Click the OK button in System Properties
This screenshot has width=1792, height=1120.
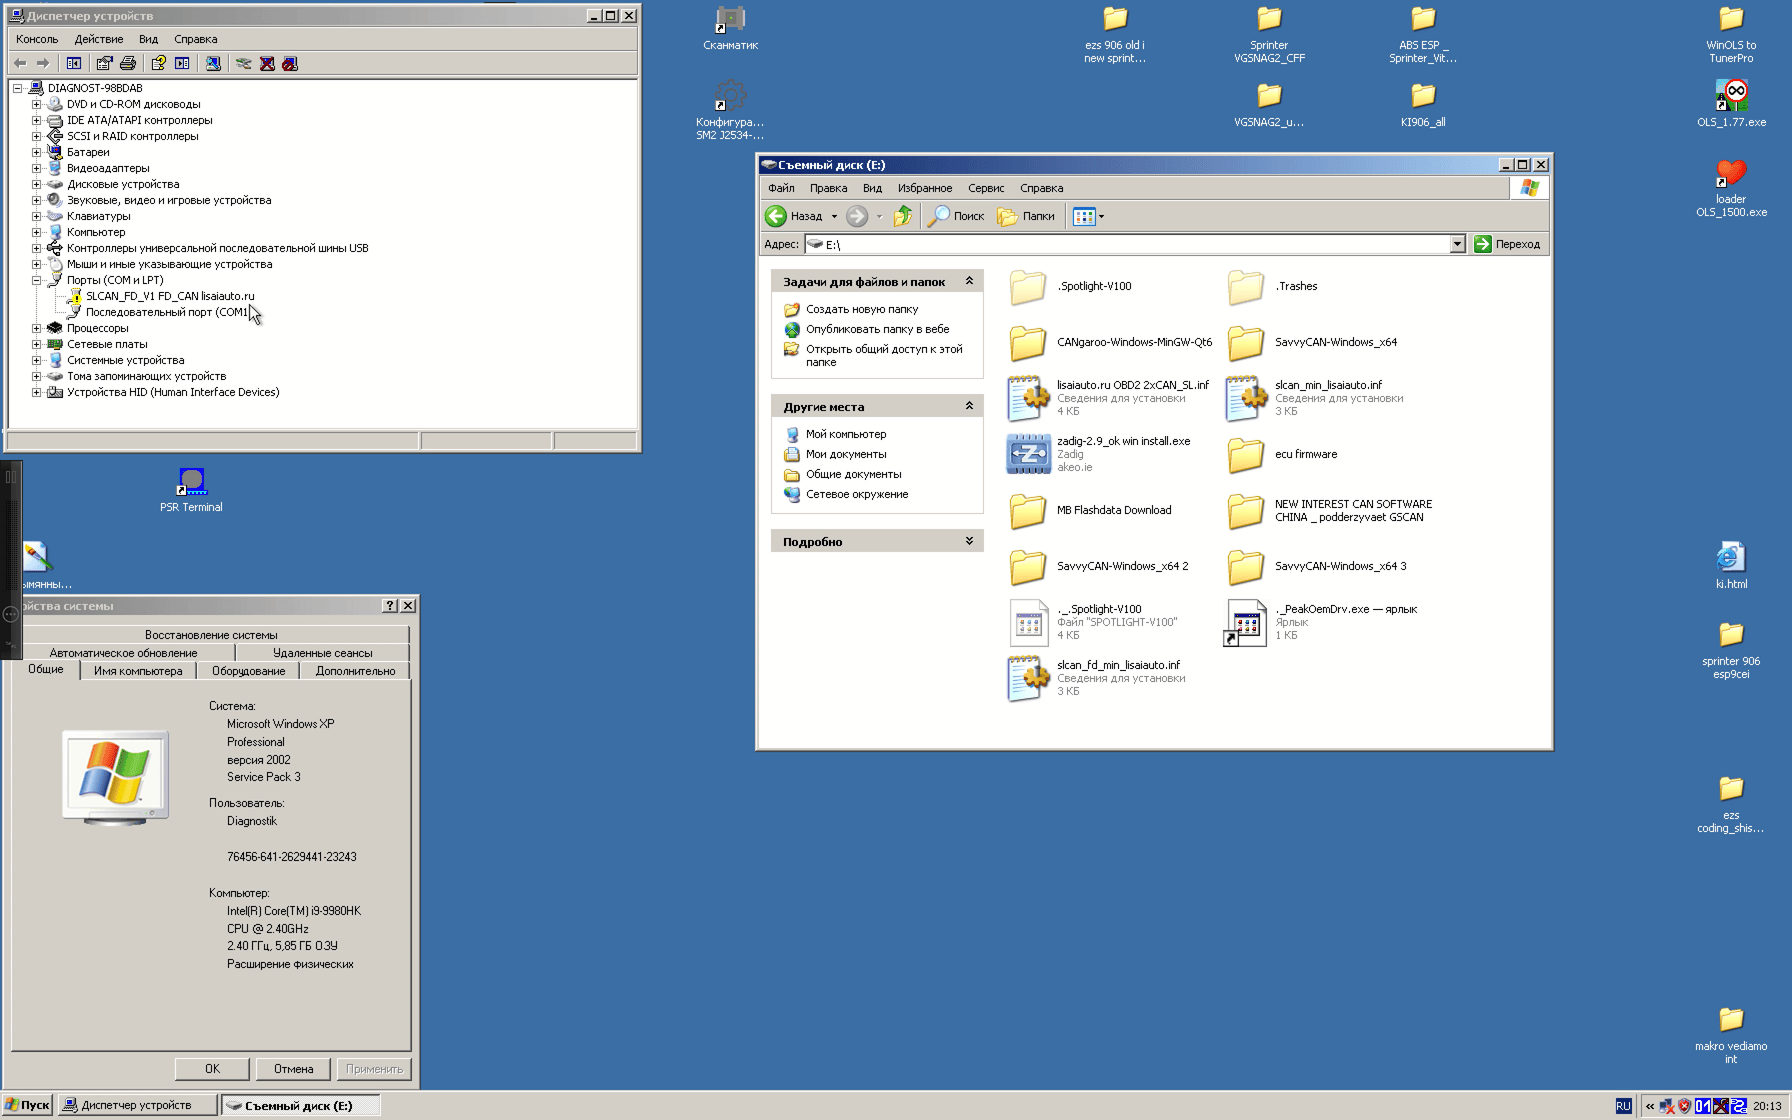[x=212, y=1069]
